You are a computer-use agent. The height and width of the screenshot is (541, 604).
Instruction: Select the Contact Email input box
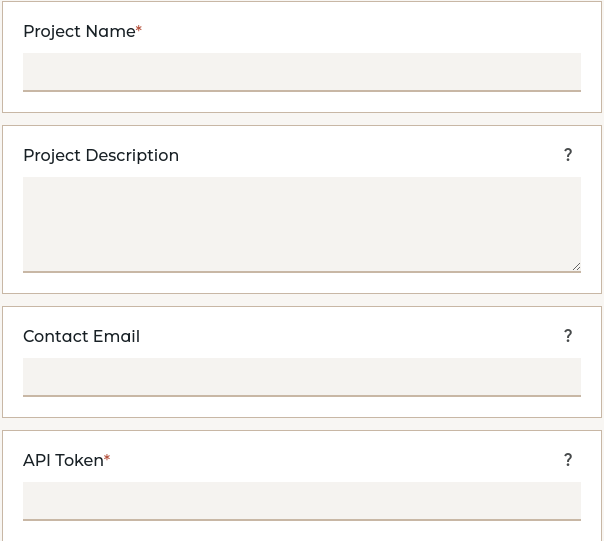pos(301,376)
